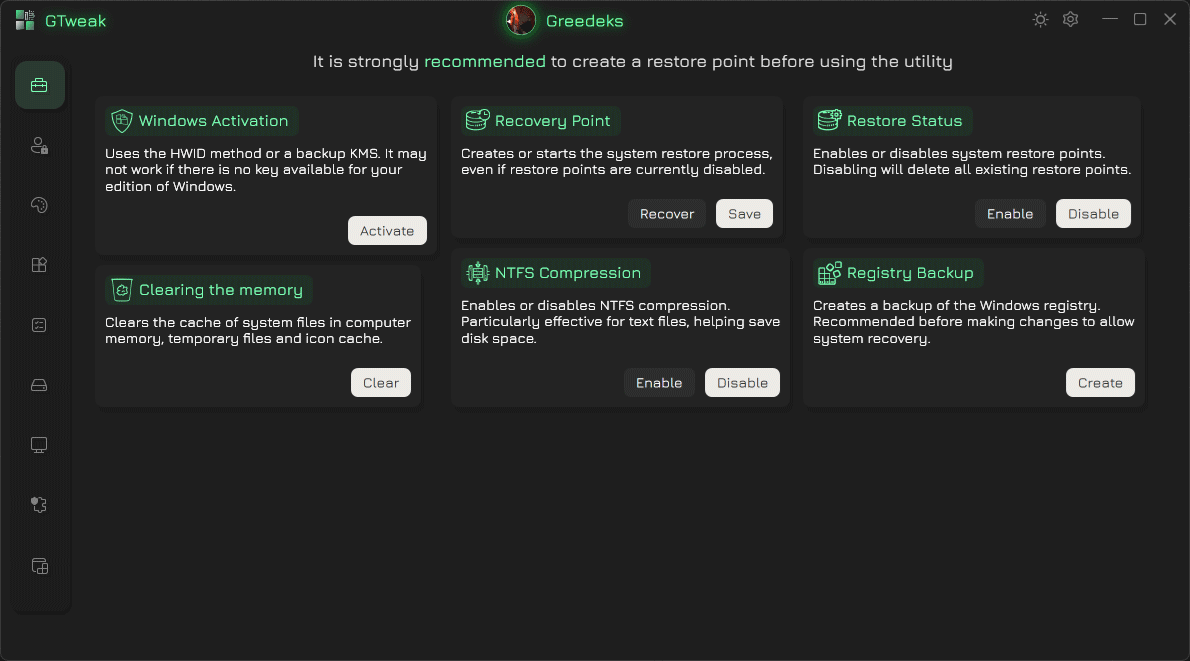
Task: Click Recover under Recovery Point
Action: click(x=667, y=214)
